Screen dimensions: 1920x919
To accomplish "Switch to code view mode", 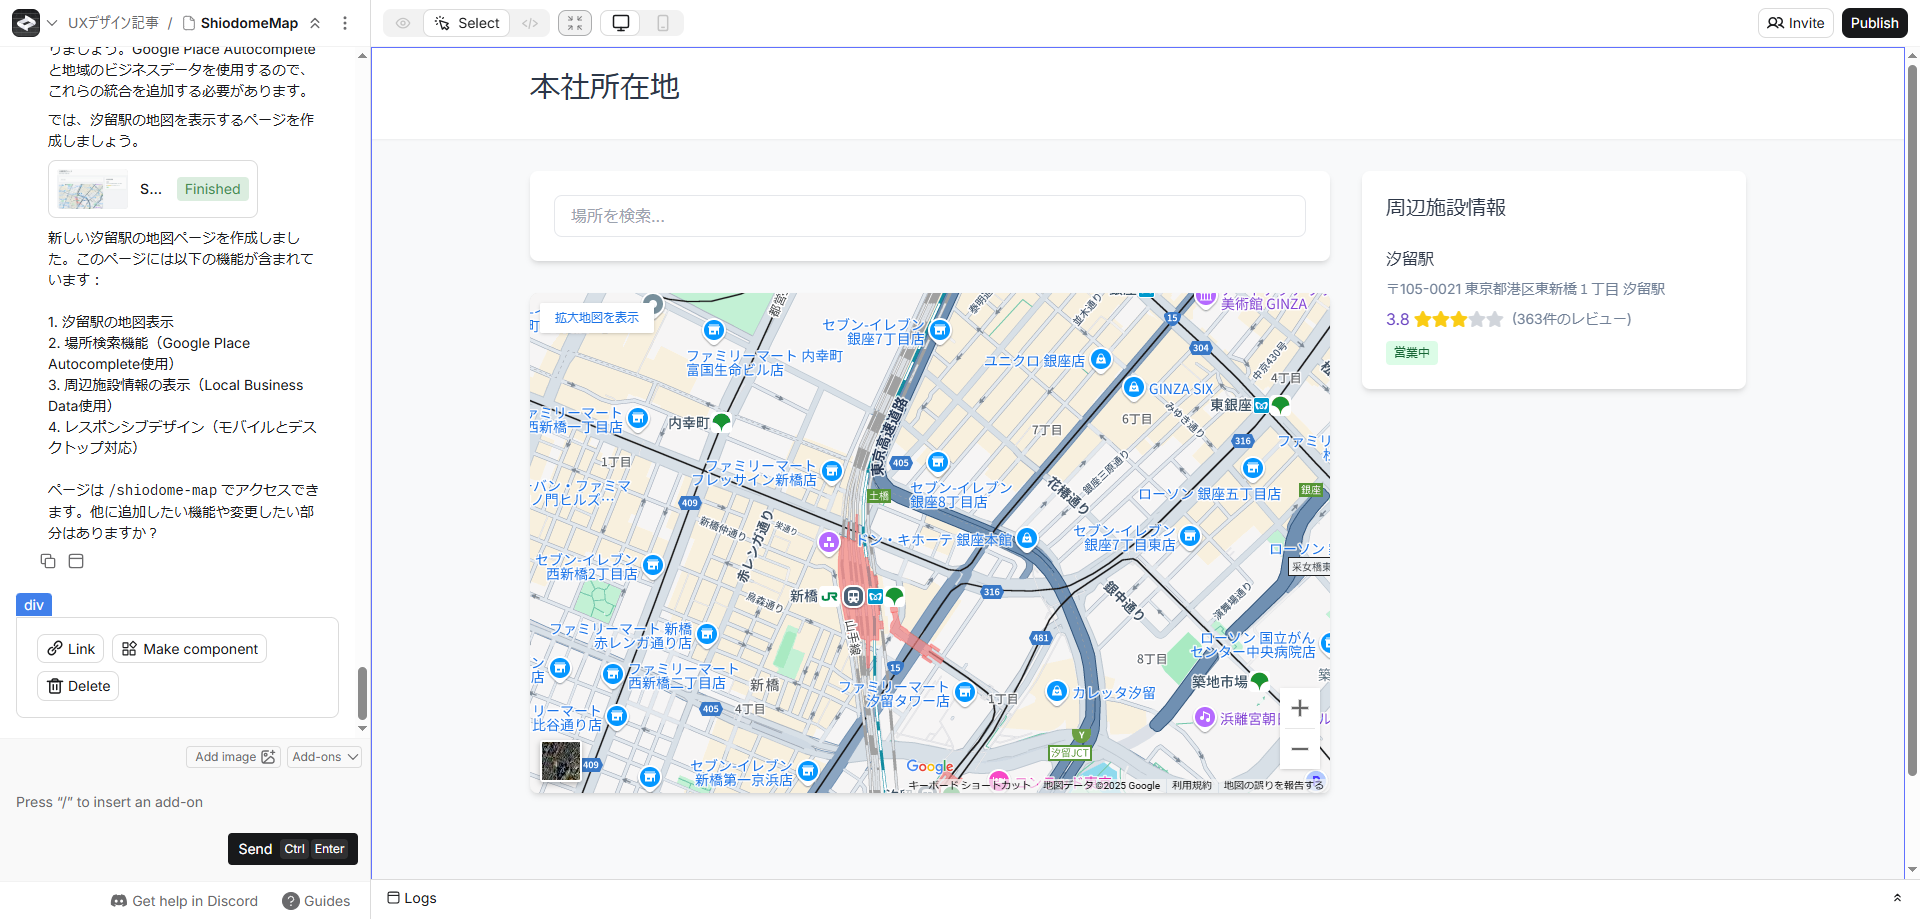I will click(530, 23).
